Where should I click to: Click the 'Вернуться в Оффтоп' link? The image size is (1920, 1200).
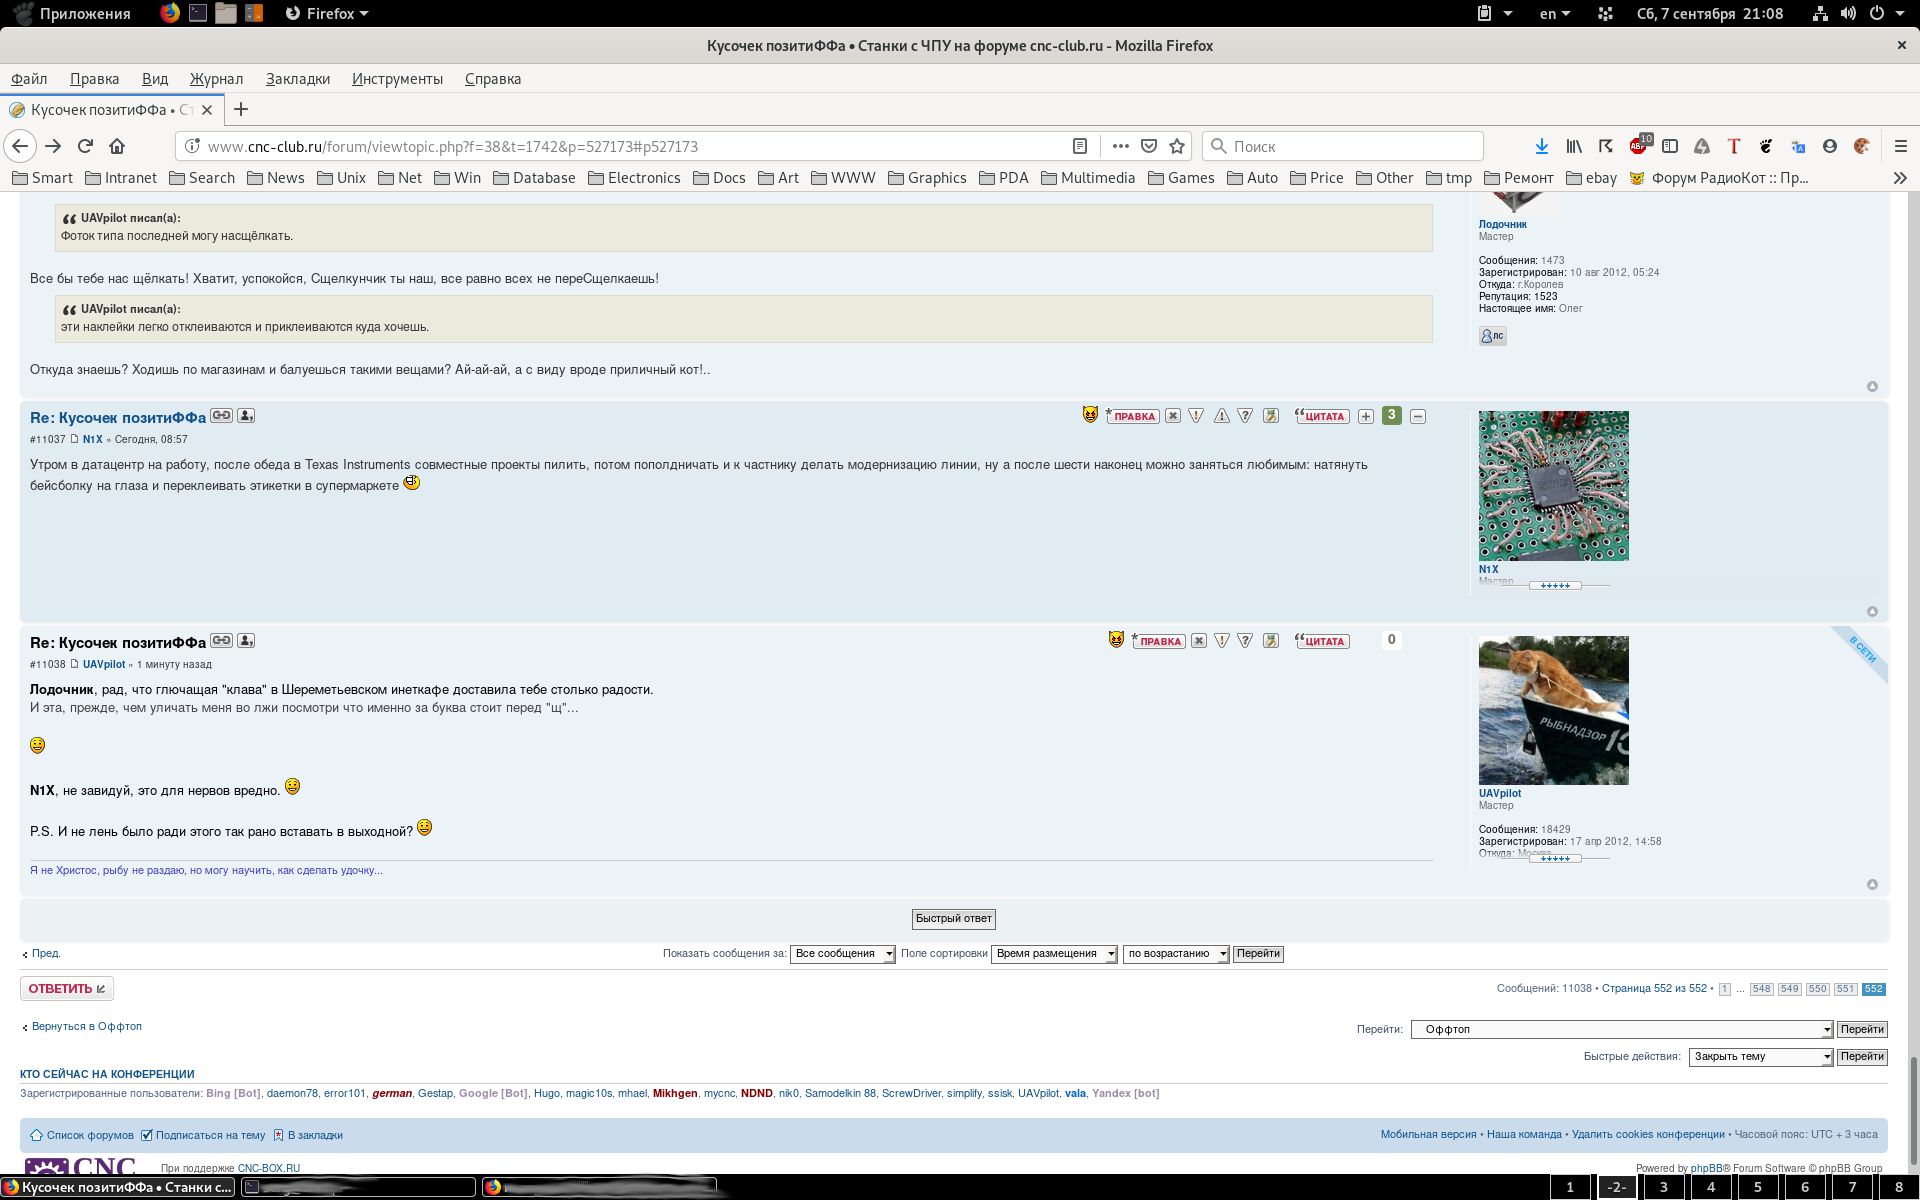[86, 1026]
